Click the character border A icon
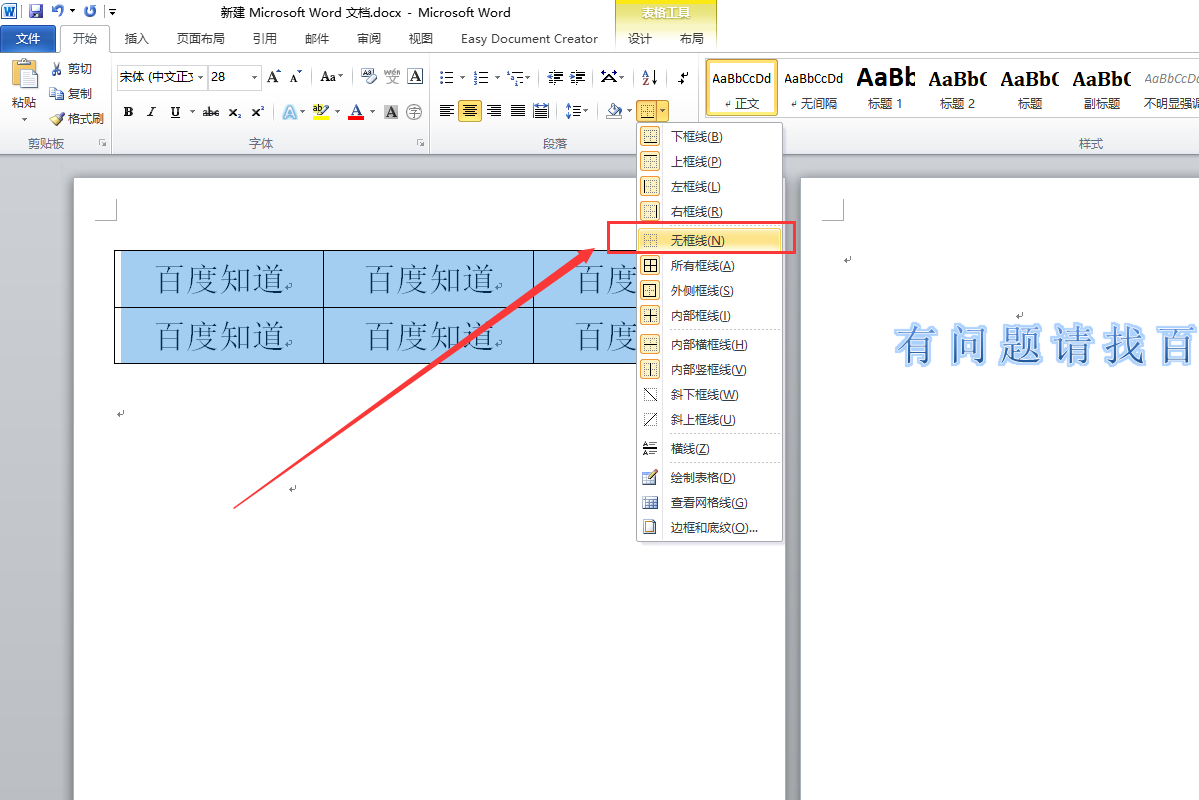Viewport: 1199px width, 800px height. [415, 76]
